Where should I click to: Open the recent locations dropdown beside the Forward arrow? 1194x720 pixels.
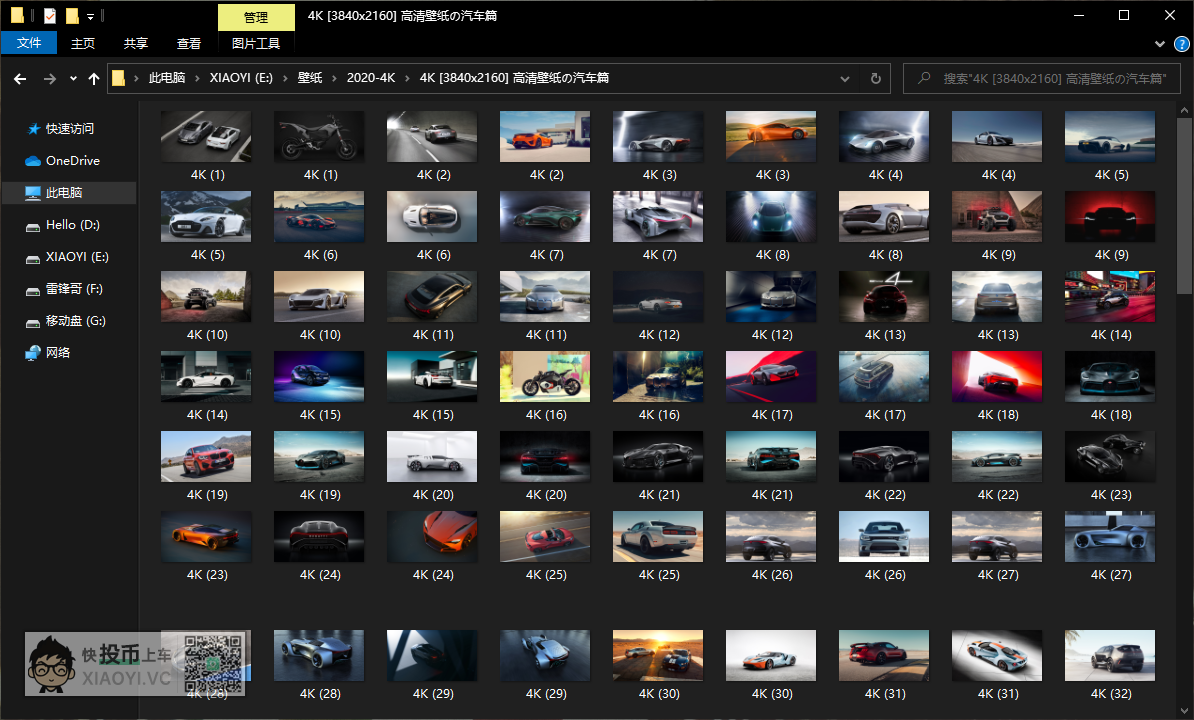click(x=73, y=78)
